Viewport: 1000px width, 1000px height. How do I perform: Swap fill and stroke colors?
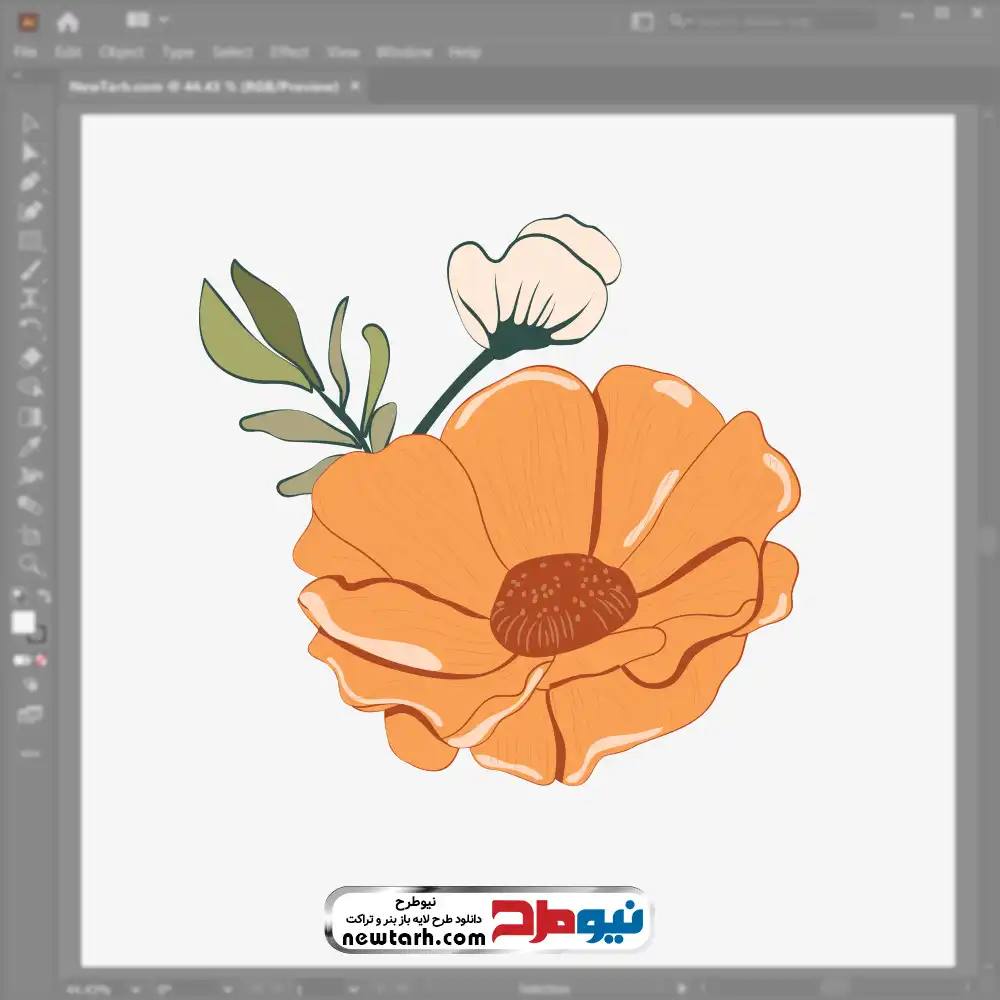pyautogui.click(x=43, y=597)
